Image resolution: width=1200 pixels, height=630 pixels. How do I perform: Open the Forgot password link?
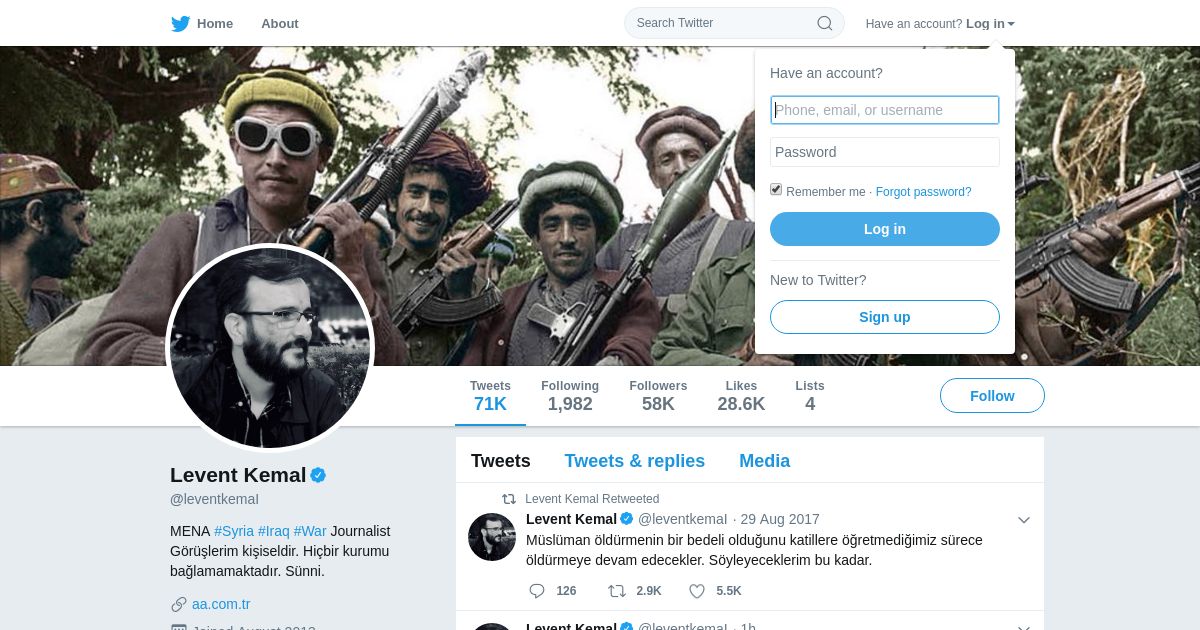click(x=923, y=192)
